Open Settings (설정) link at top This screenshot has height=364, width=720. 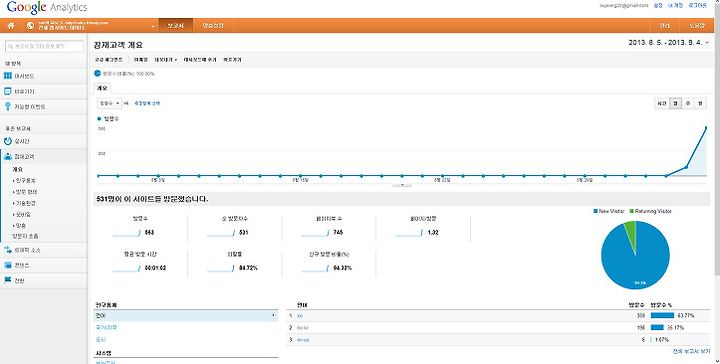[658, 6]
